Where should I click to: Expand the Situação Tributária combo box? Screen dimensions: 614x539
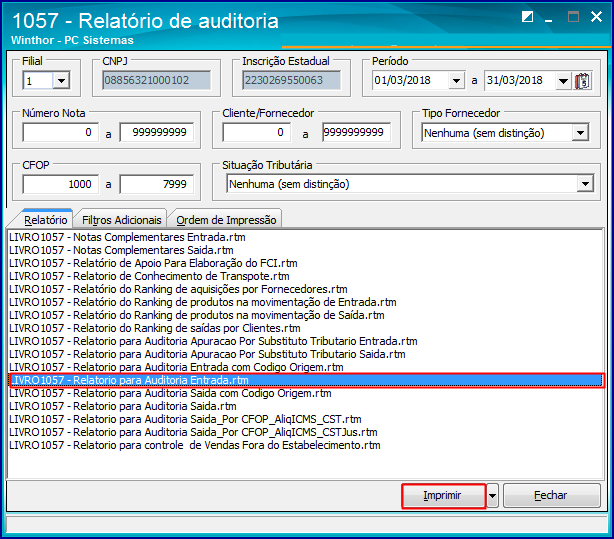pyautogui.click(x=585, y=184)
